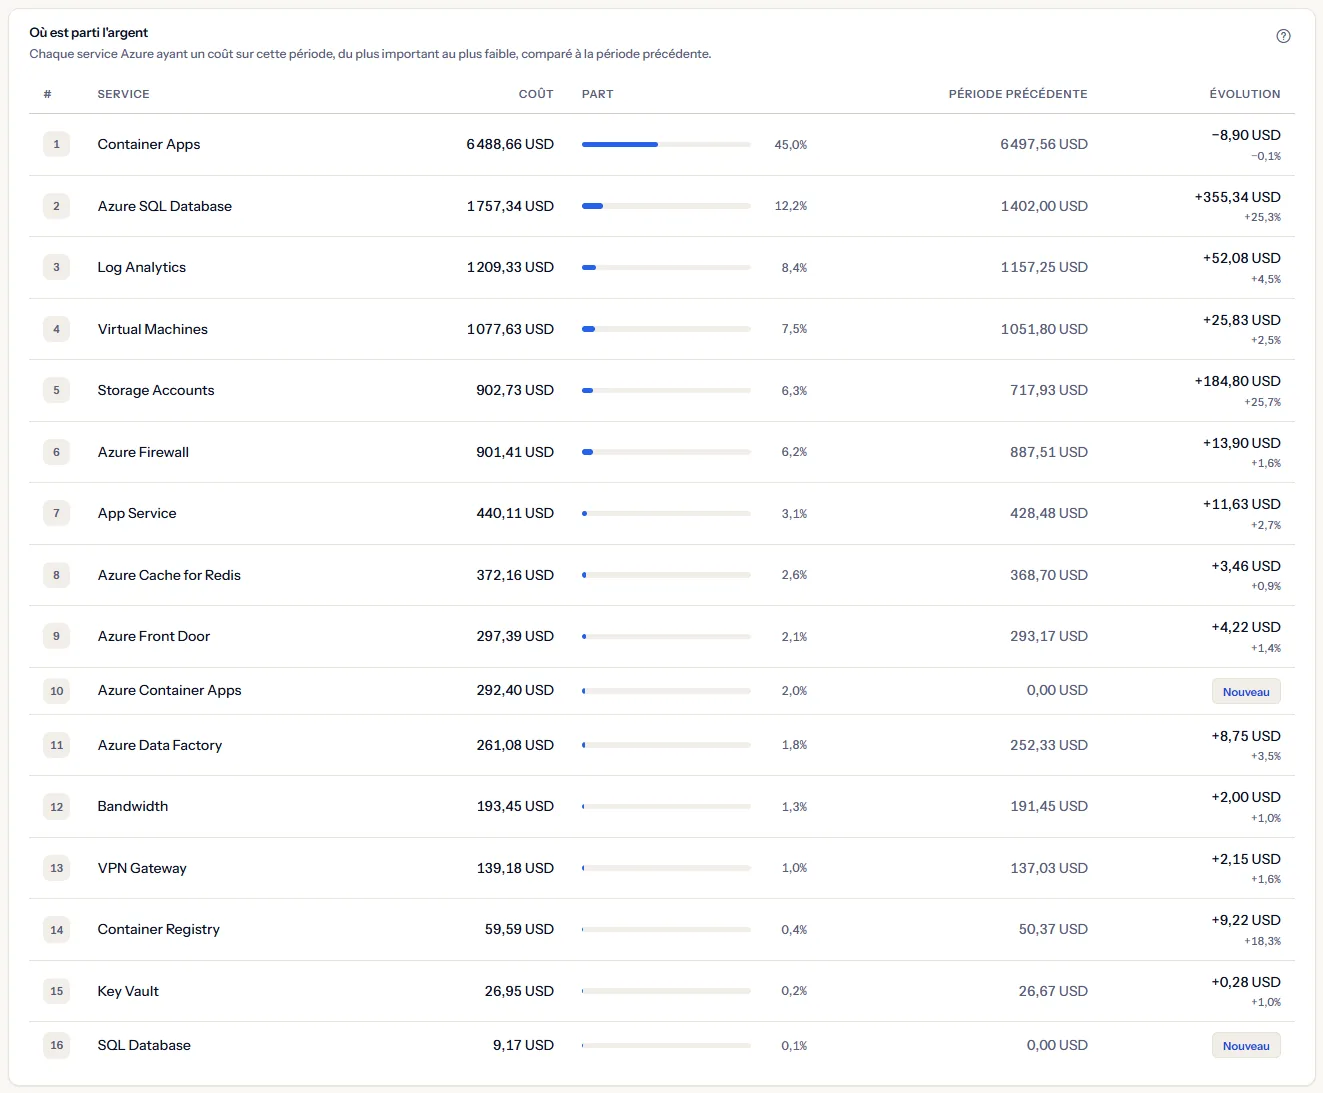This screenshot has width=1323, height=1093.
Task: Click the cost value 440,11 USD
Action: pos(515,513)
